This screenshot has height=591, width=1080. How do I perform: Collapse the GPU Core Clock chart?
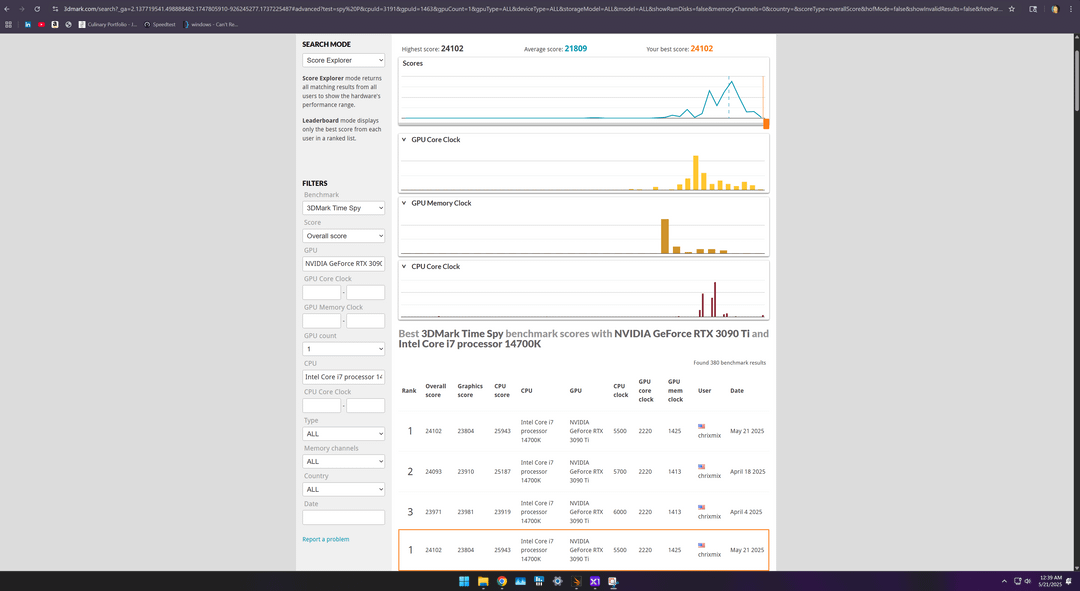[x=404, y=139]
